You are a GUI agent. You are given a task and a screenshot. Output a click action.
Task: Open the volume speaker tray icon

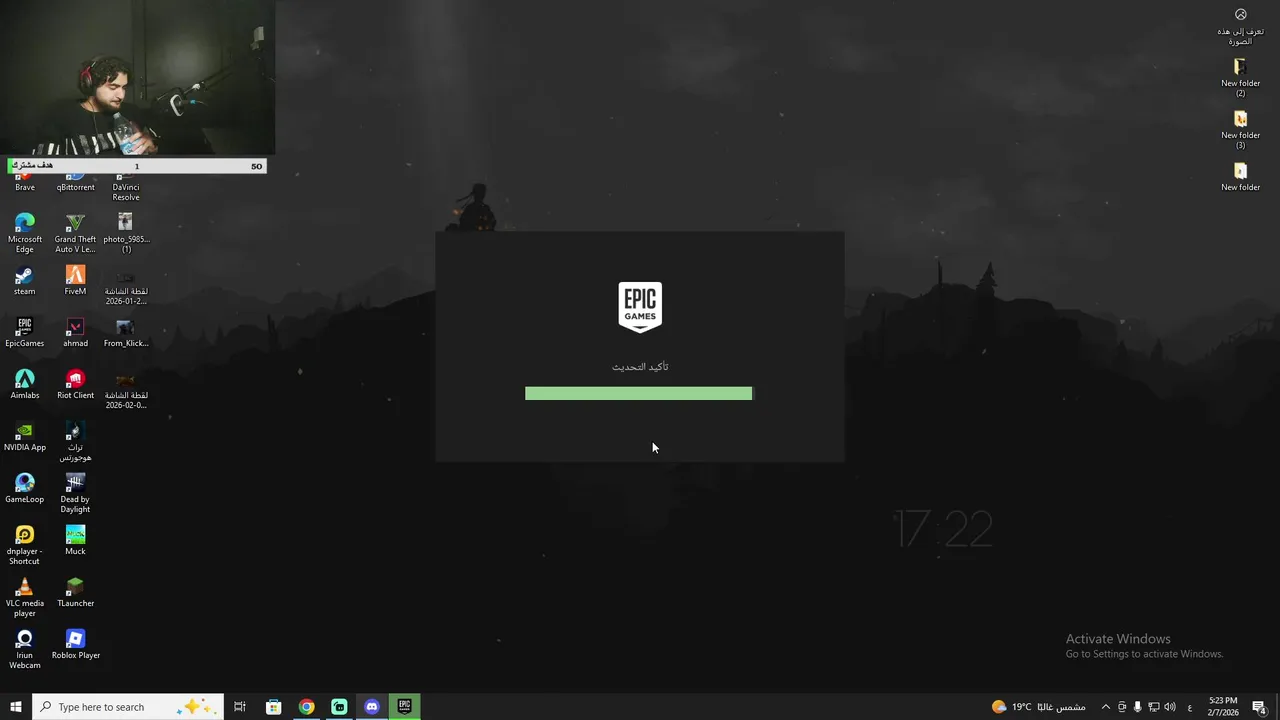[1170, 707]
